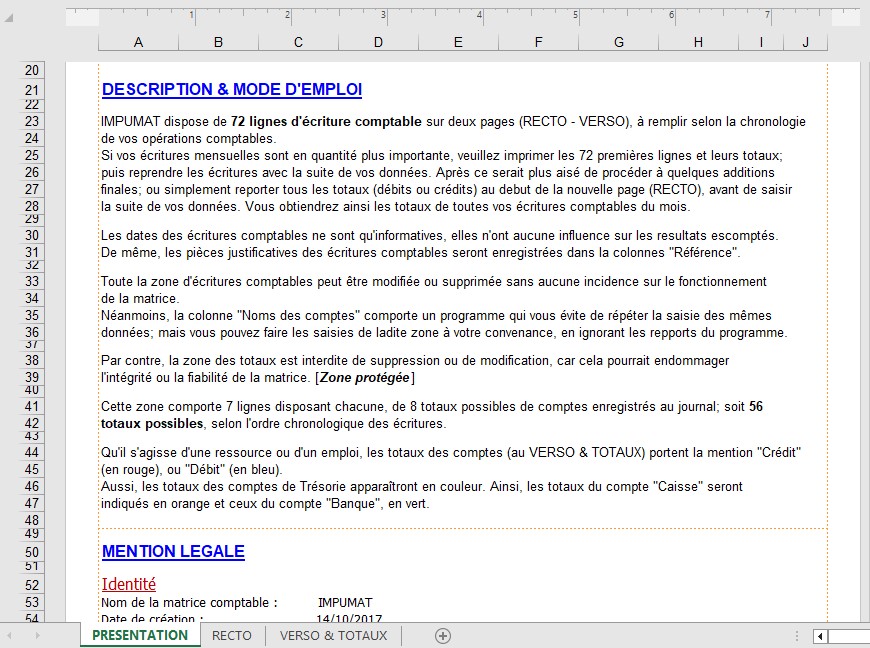870x648 pixels.
Task: Select column J header
Action: [805, 42]
